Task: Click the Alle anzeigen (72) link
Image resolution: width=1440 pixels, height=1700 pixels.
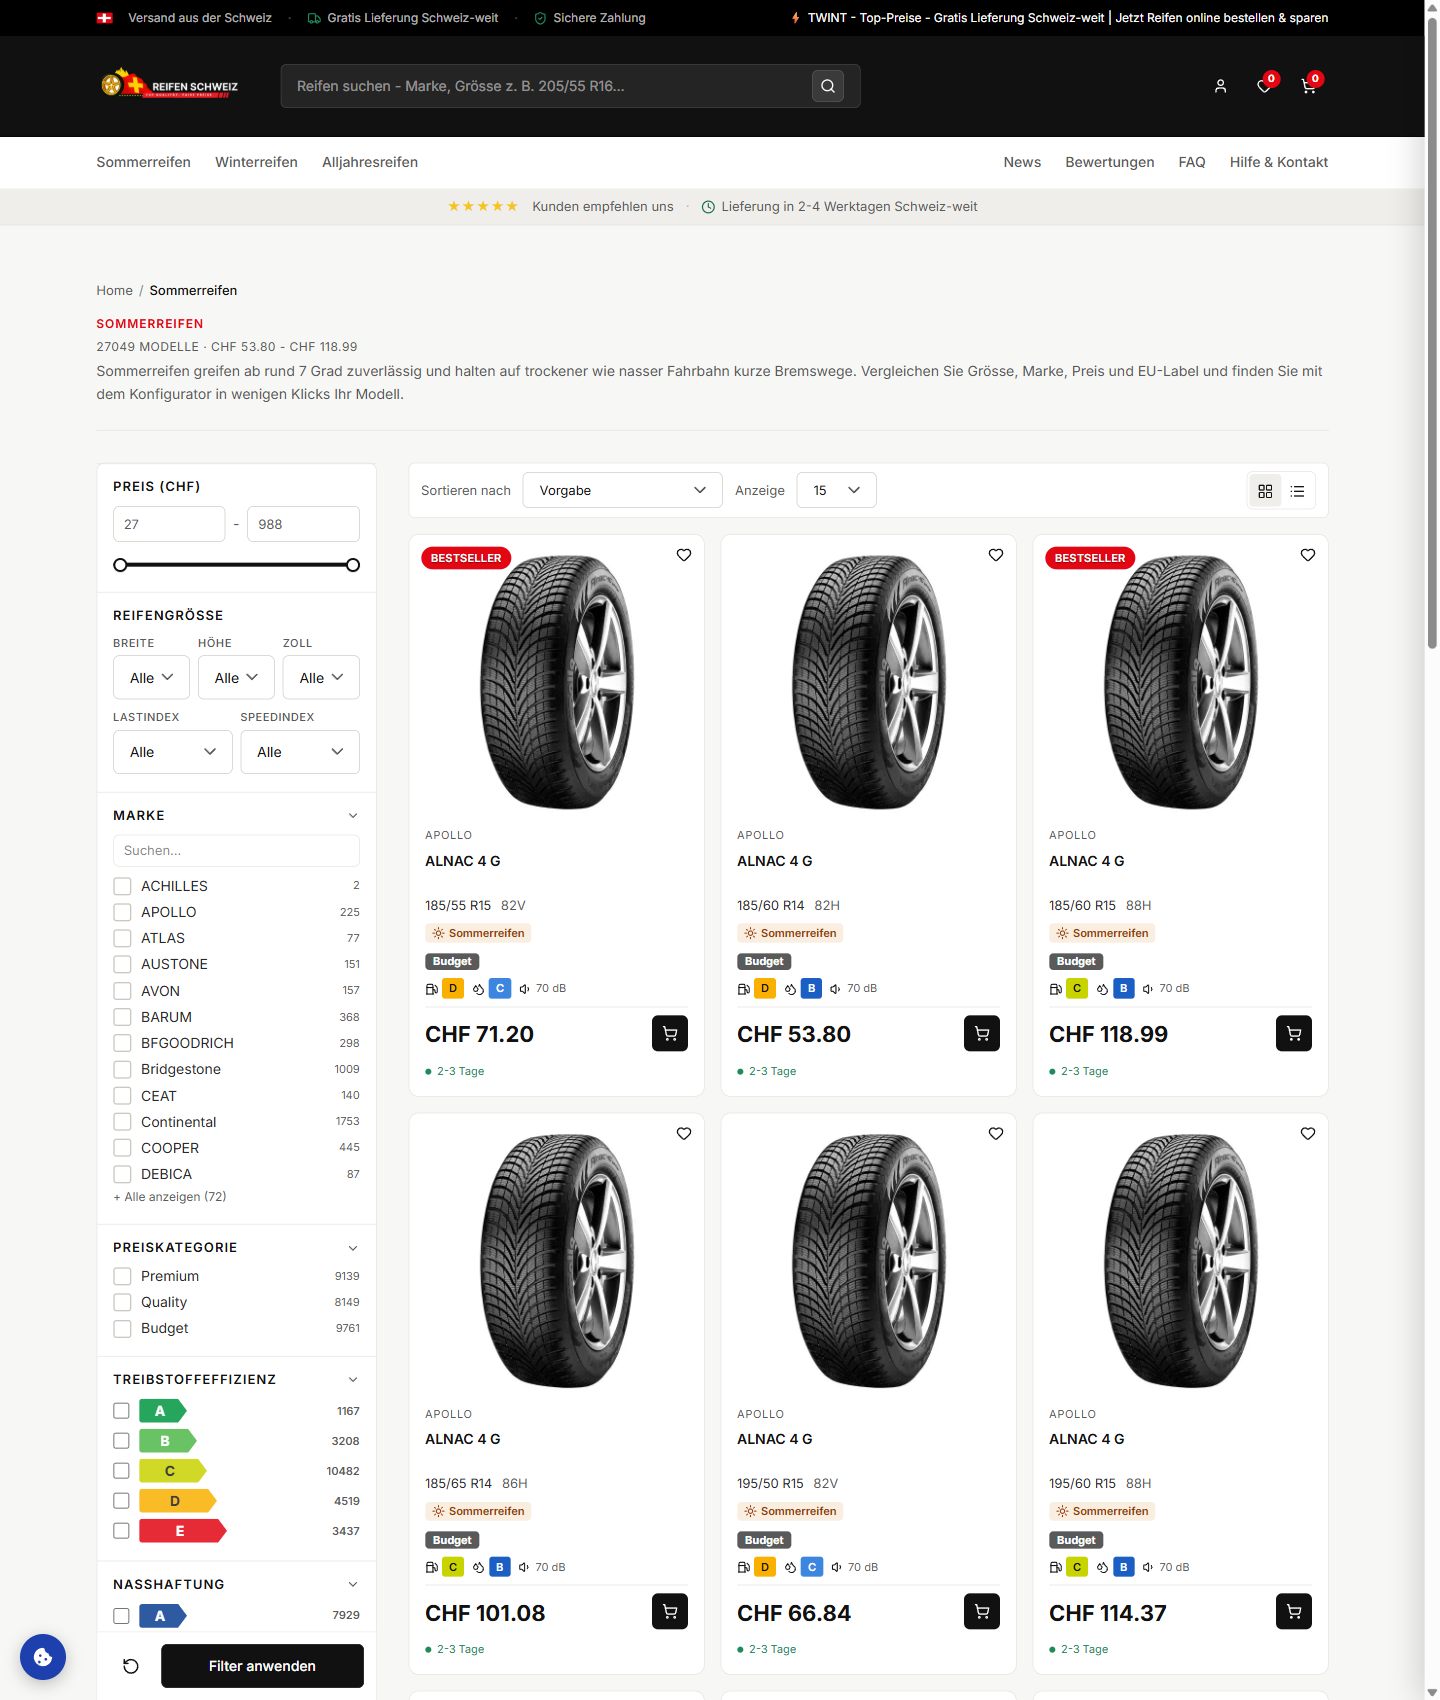Action: pos(170,1197)
